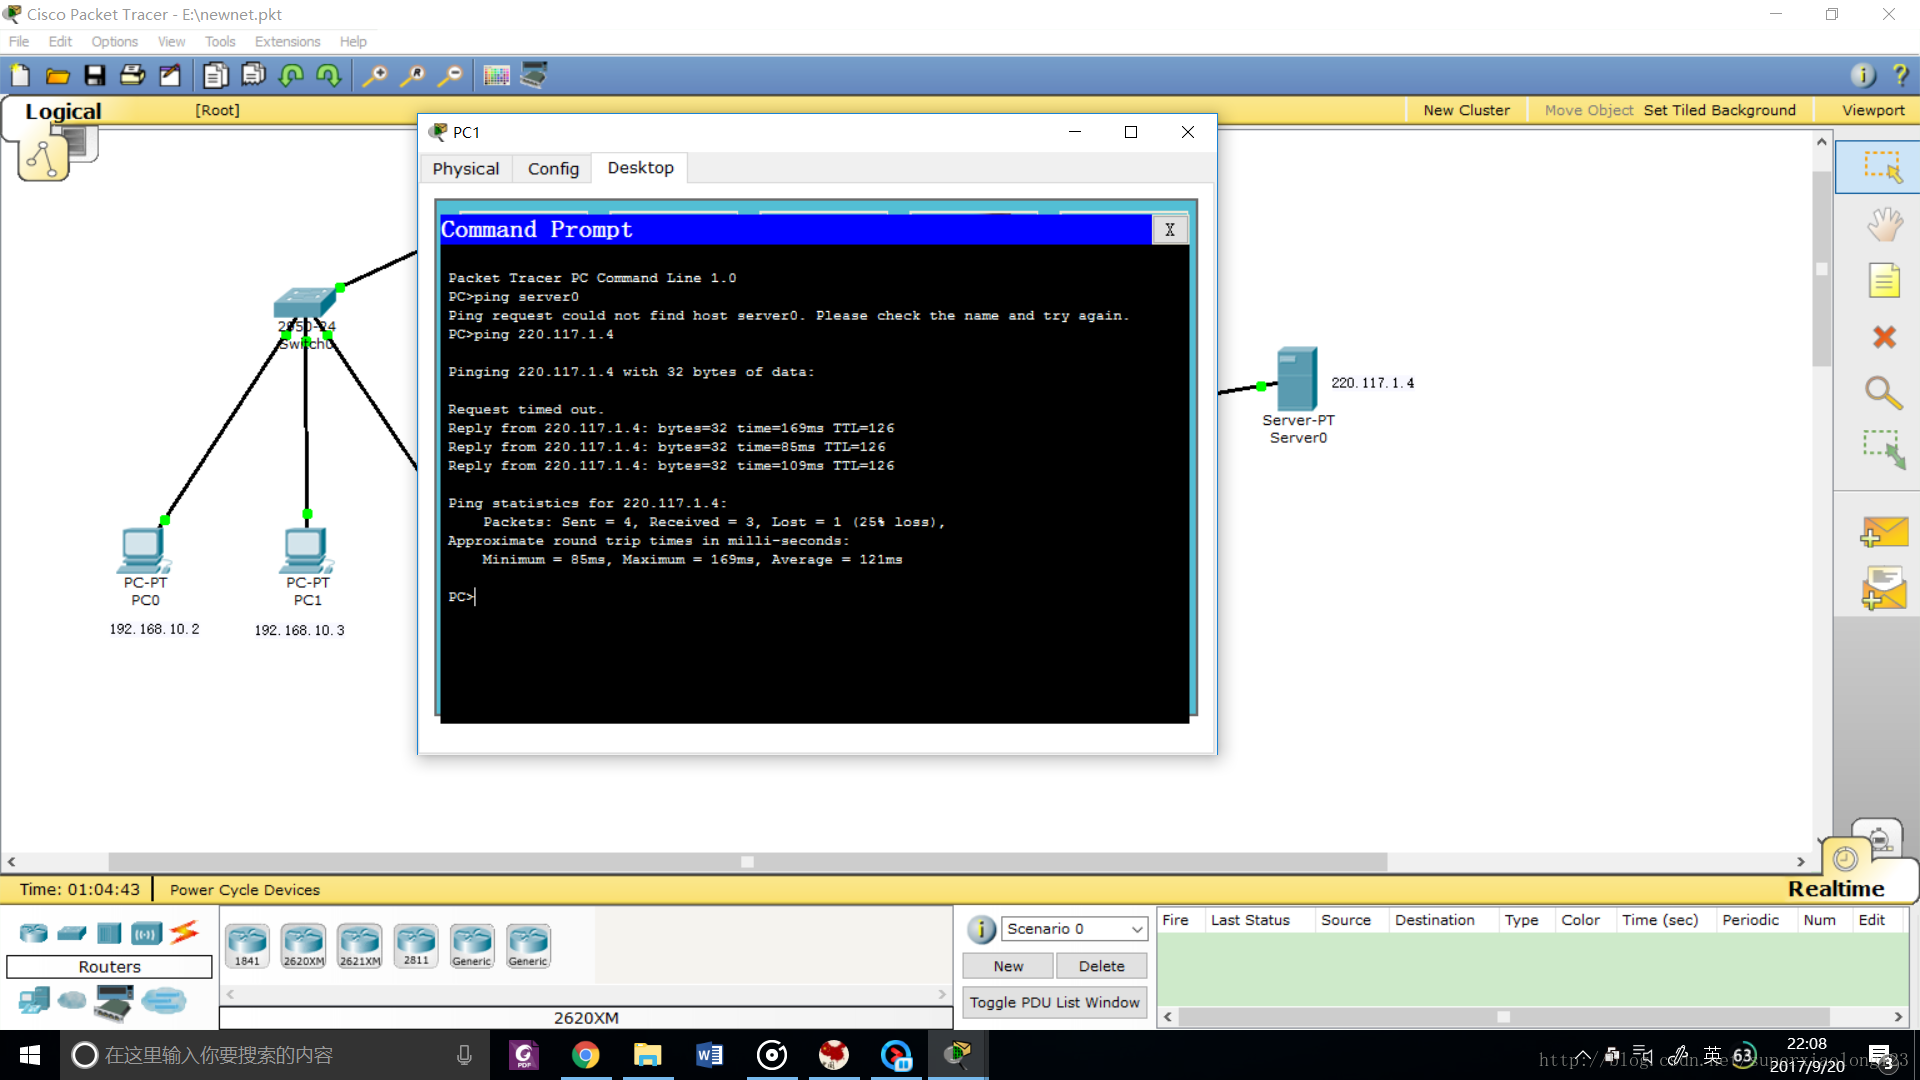Click the Paste toolbar icon
This screenshot has width=1920, height=1080.
tap(254, 75)
